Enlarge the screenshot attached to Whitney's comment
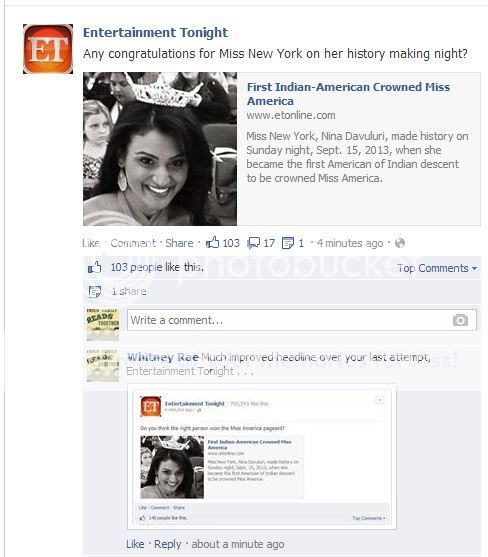 click(x=262, y=456)
